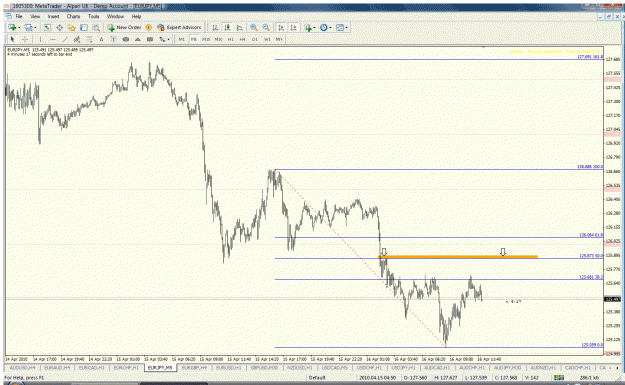Select the Crosshair tool
The width and height of the screenshot is (625, 385).
pos(25,39)
